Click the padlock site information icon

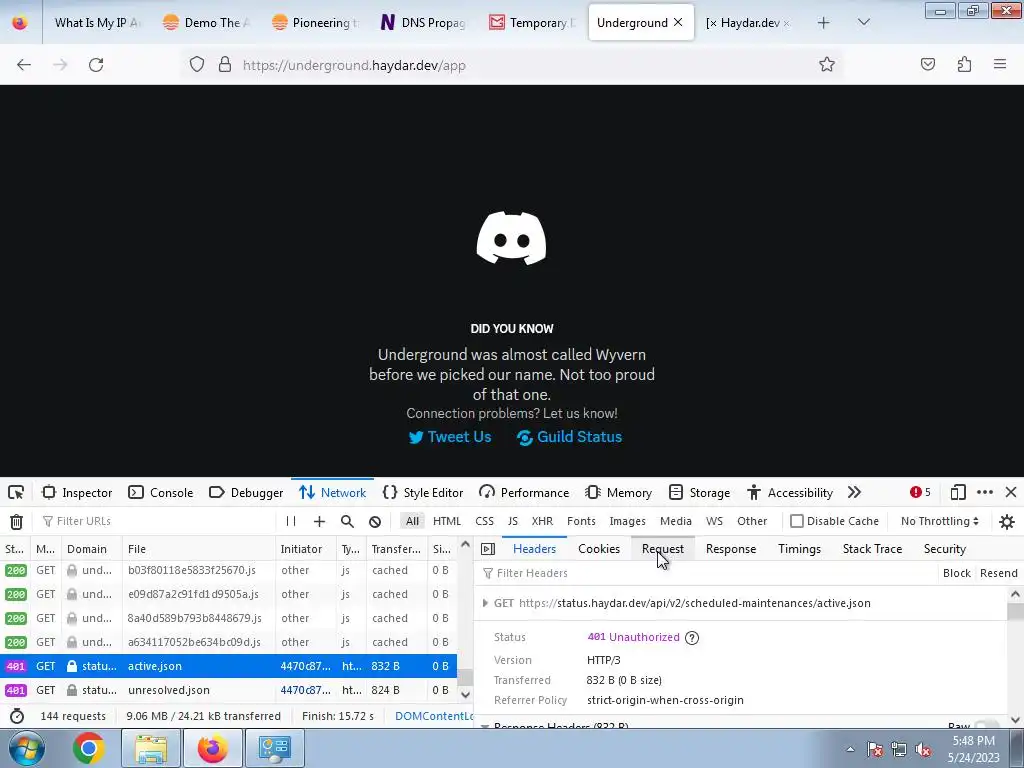click(225, 65)
